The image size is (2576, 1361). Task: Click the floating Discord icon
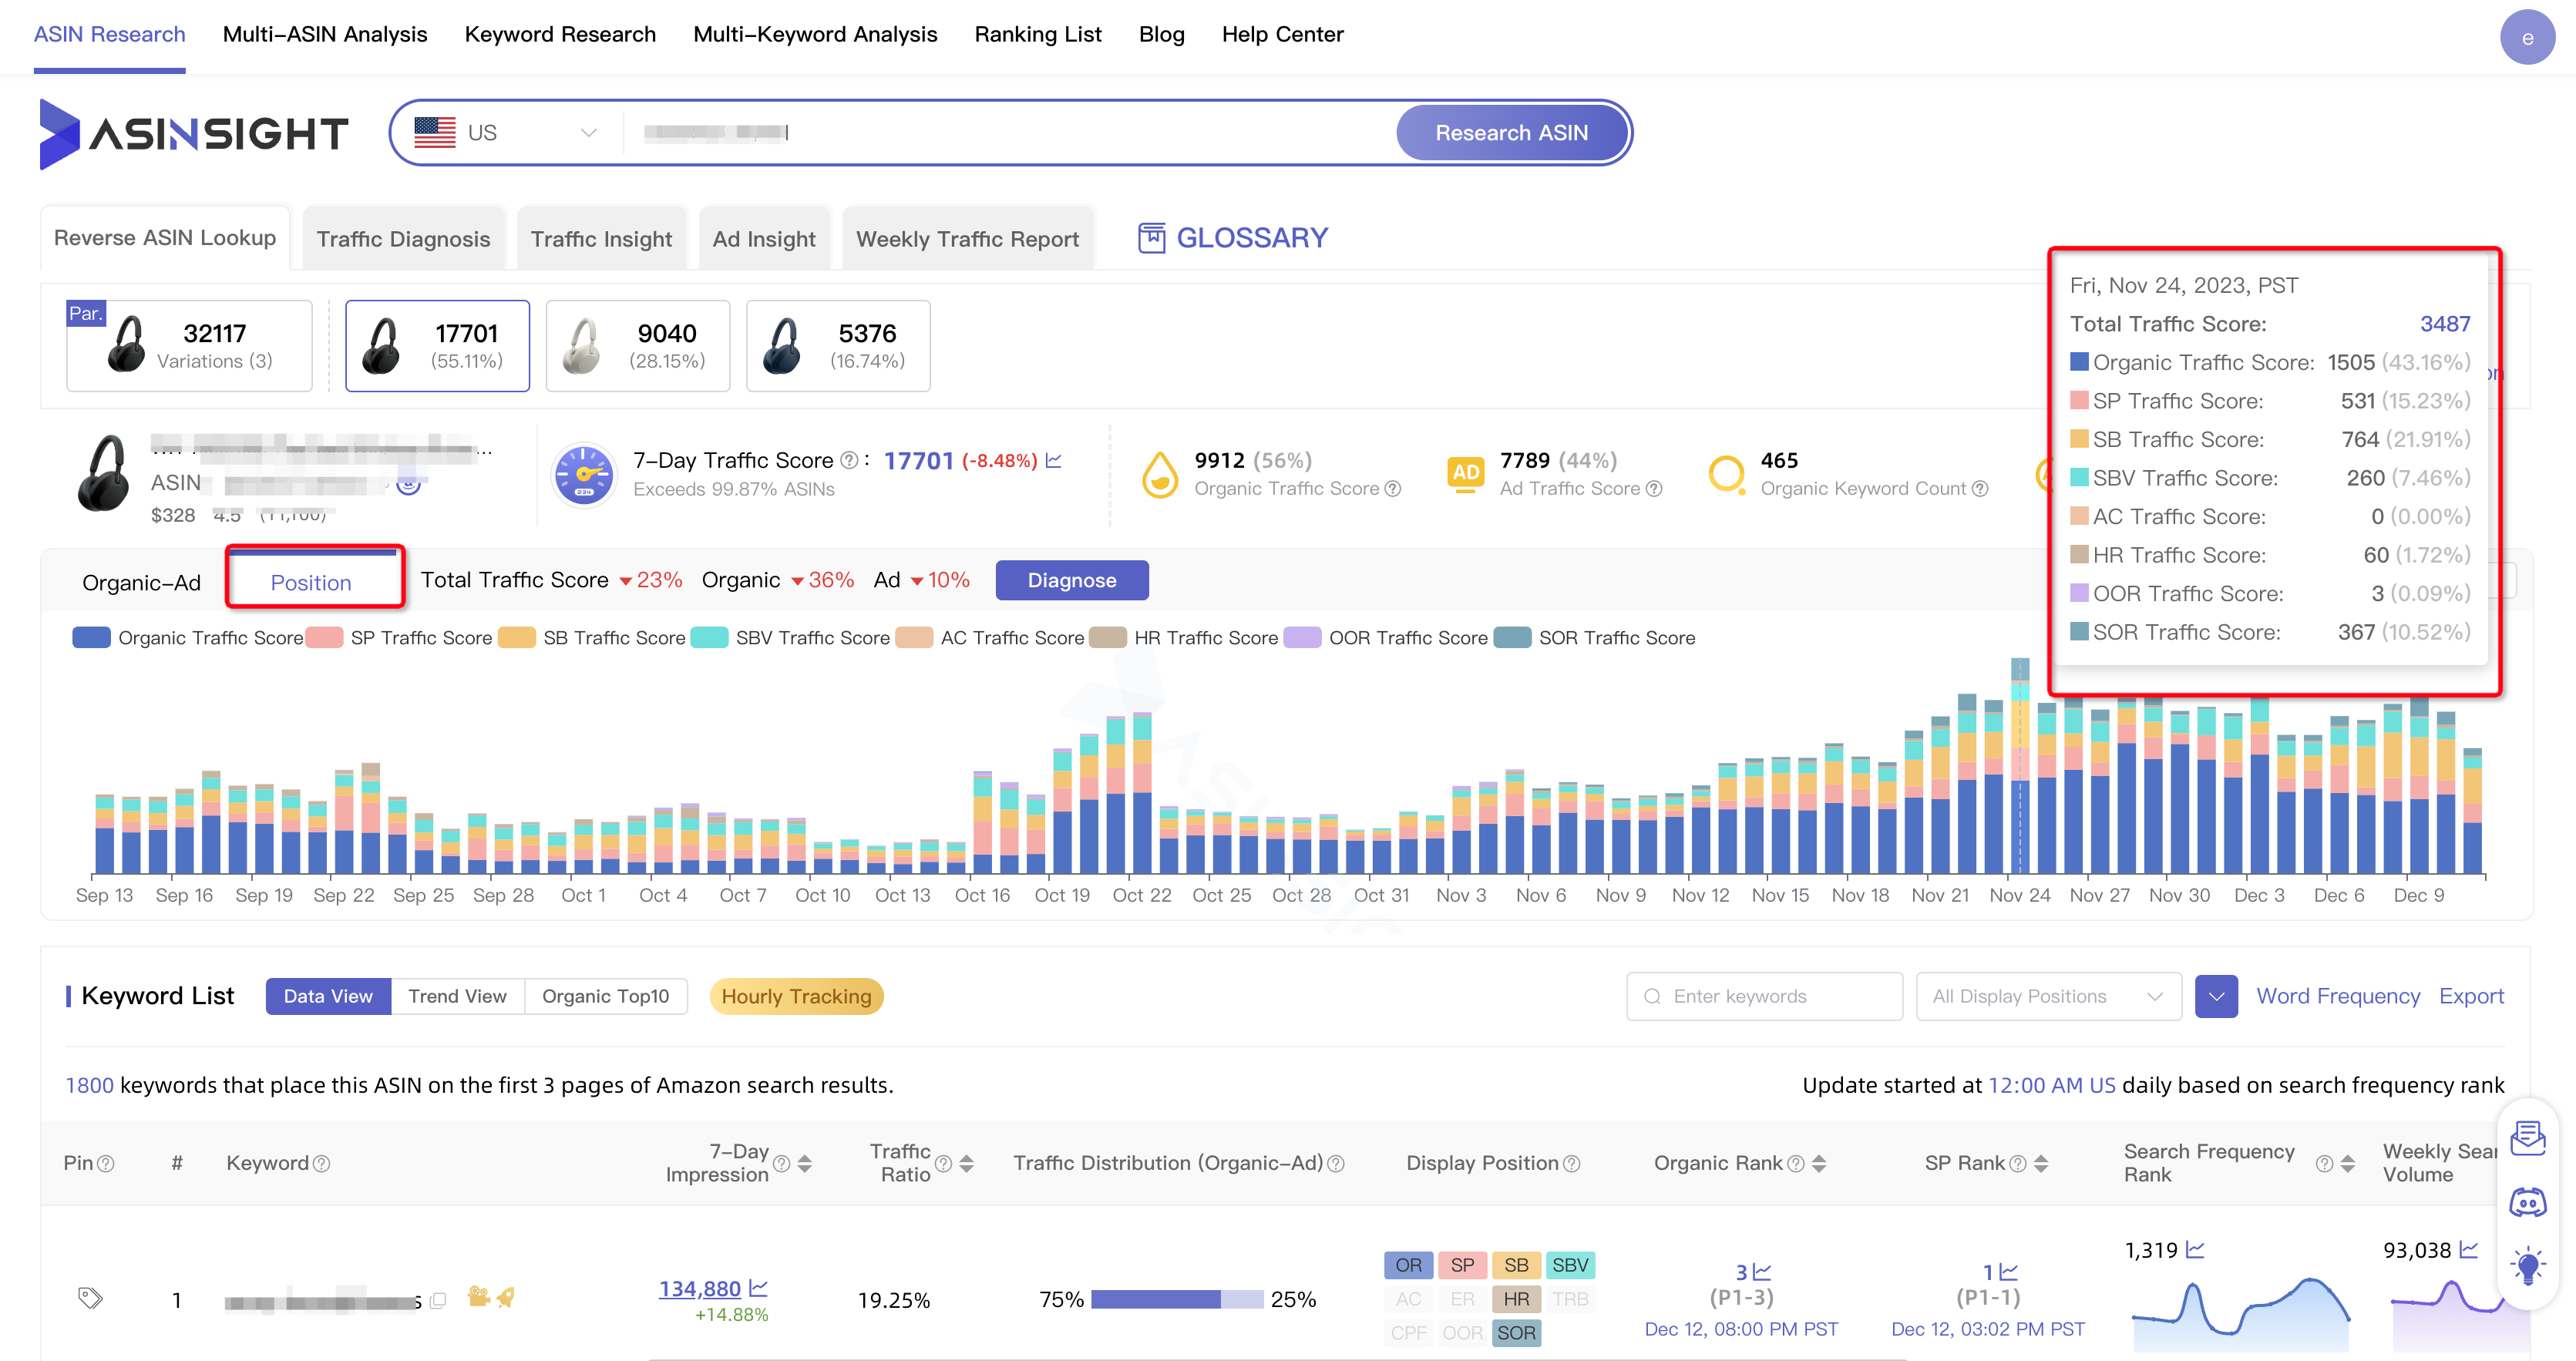(2528, 1202)
